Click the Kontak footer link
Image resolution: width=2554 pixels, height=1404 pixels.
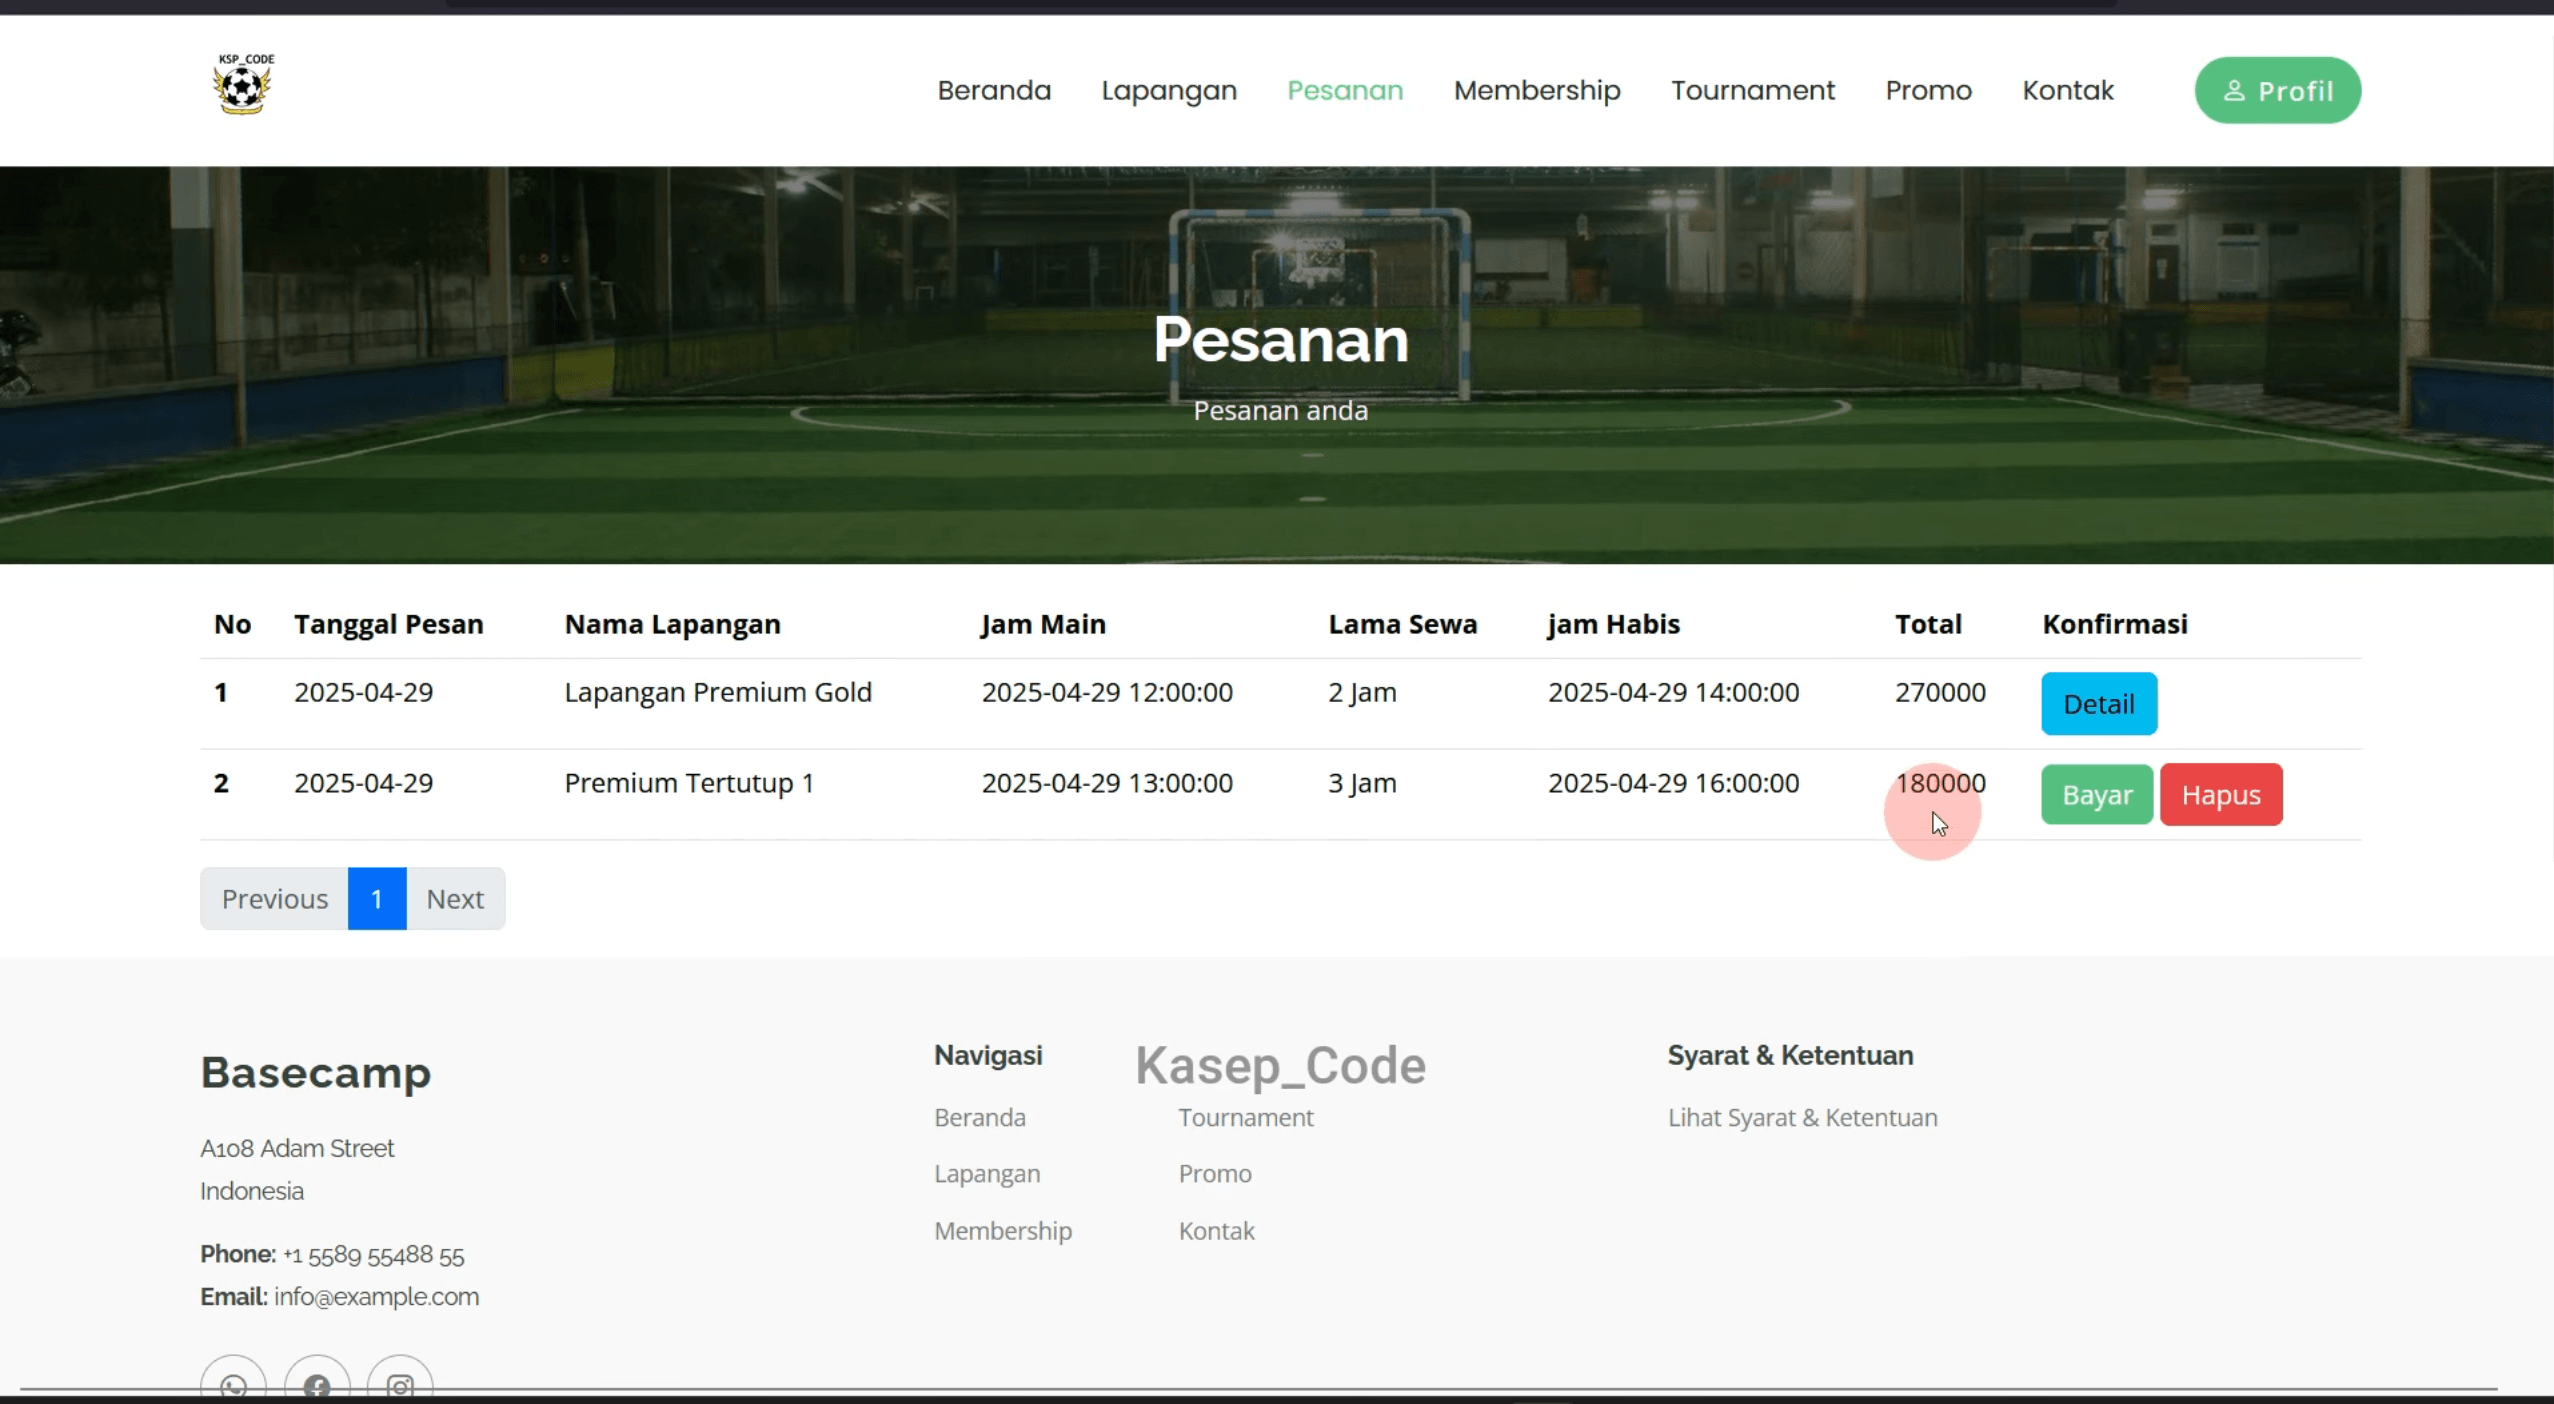click(1216, 1231)
